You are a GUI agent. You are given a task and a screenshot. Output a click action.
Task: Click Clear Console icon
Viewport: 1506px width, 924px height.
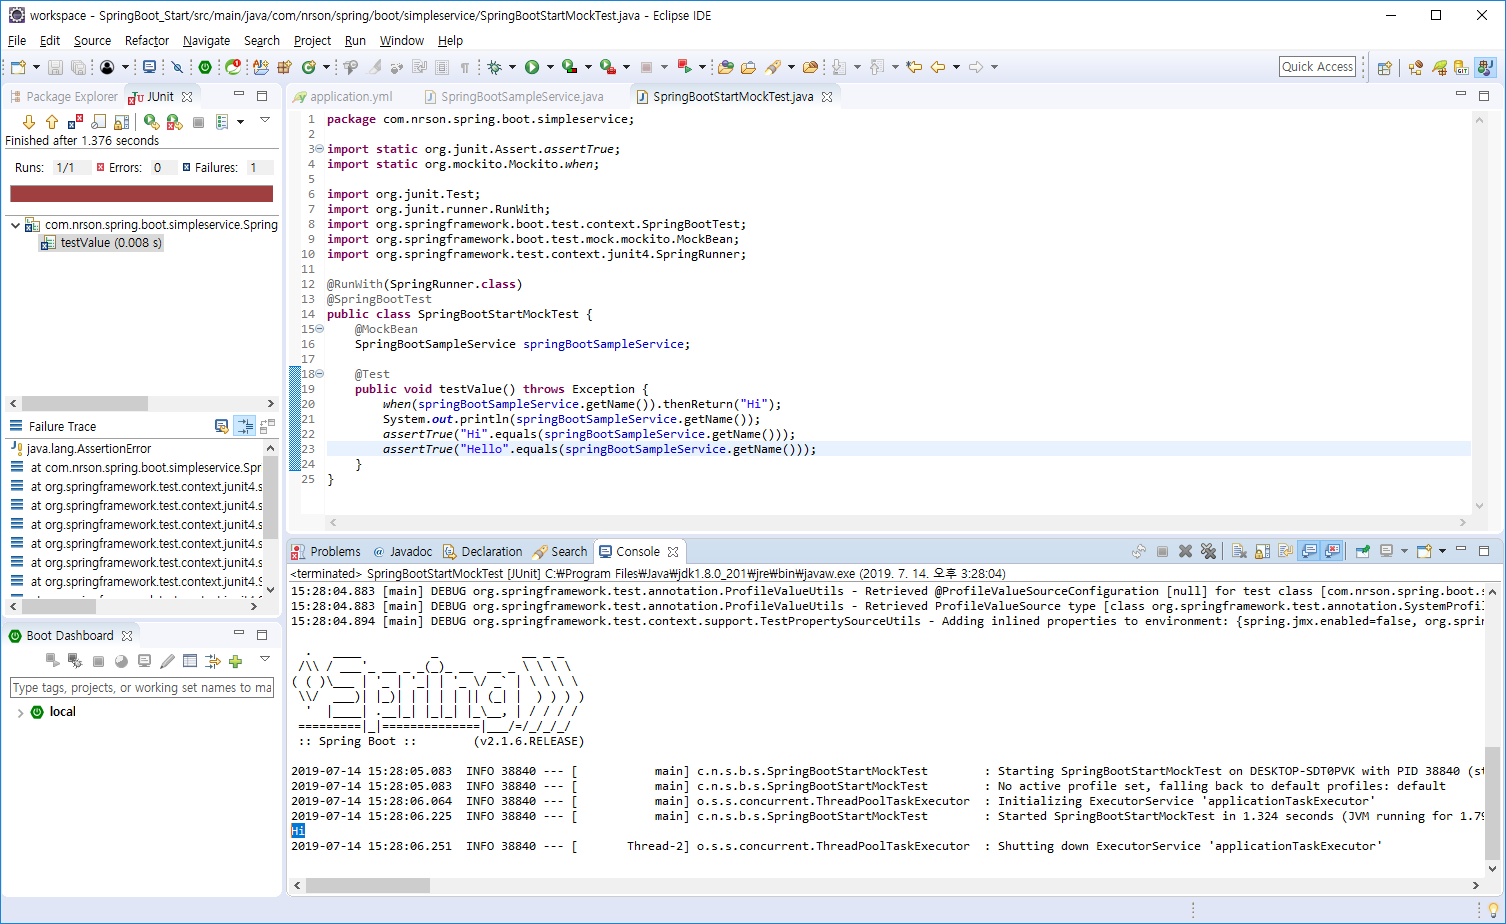pos(1240,551)
